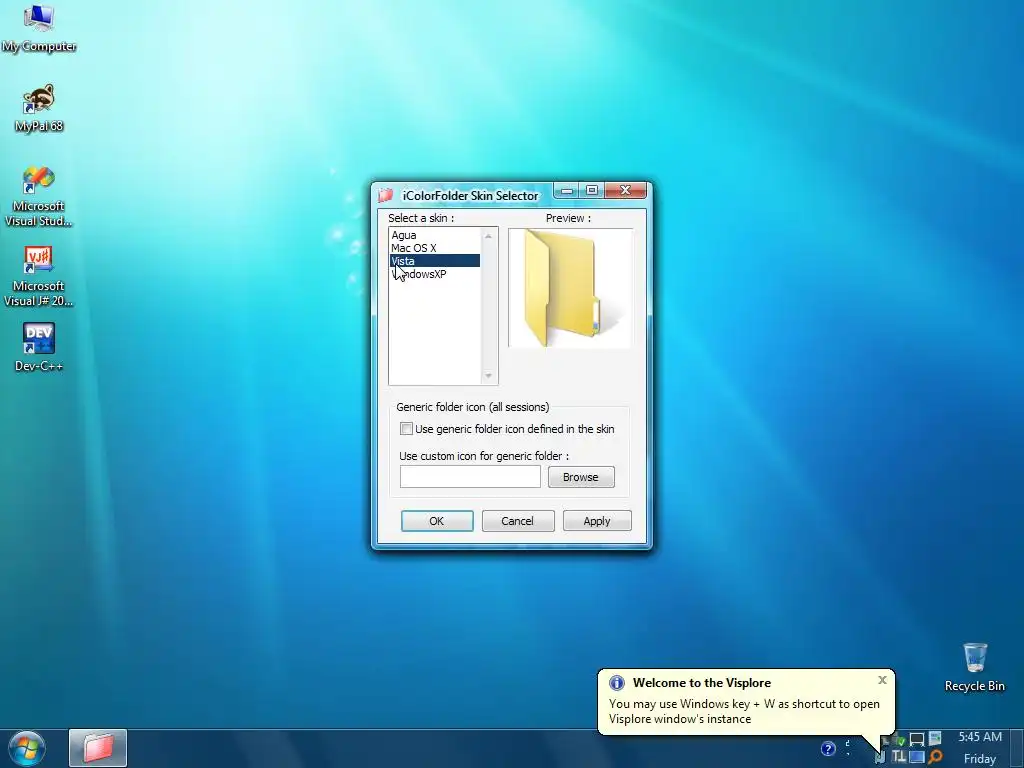This screenshot has width=1024, height=768.
Task: Select the Microsoft Visual J# desktop shortcut
Action: [39, 276]
